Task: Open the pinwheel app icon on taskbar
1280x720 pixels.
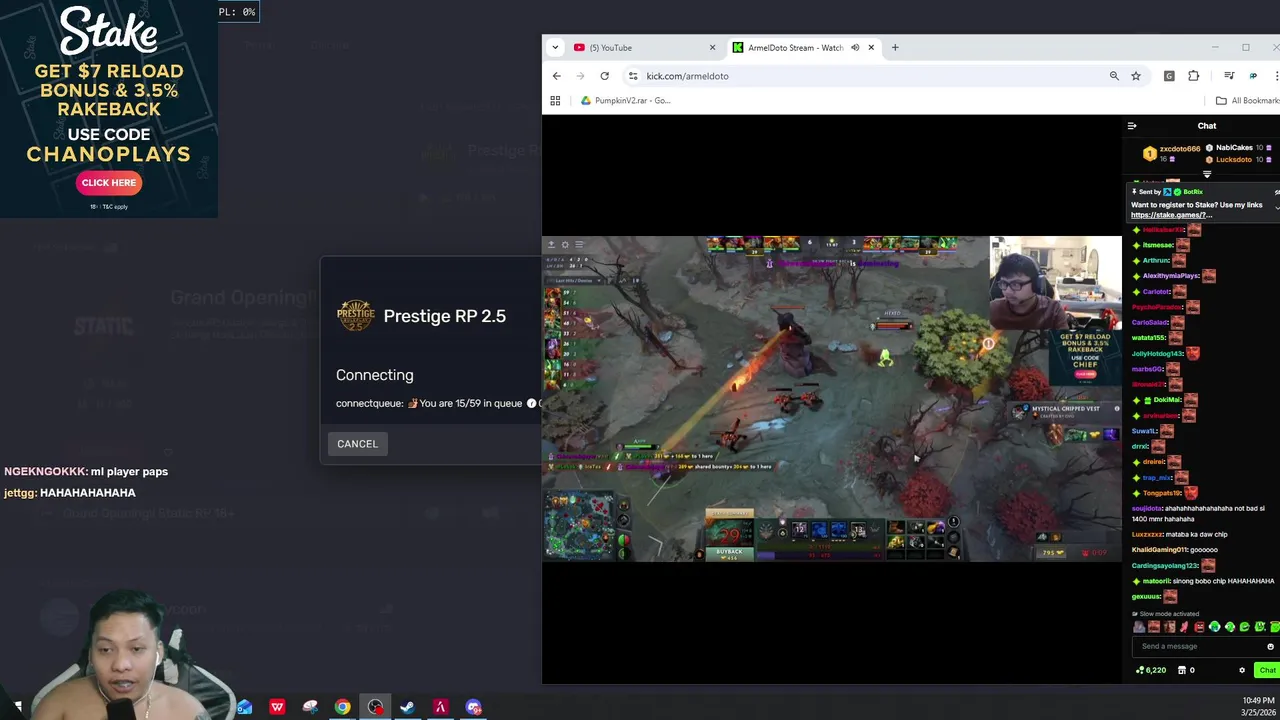Action: click(310, 707)
